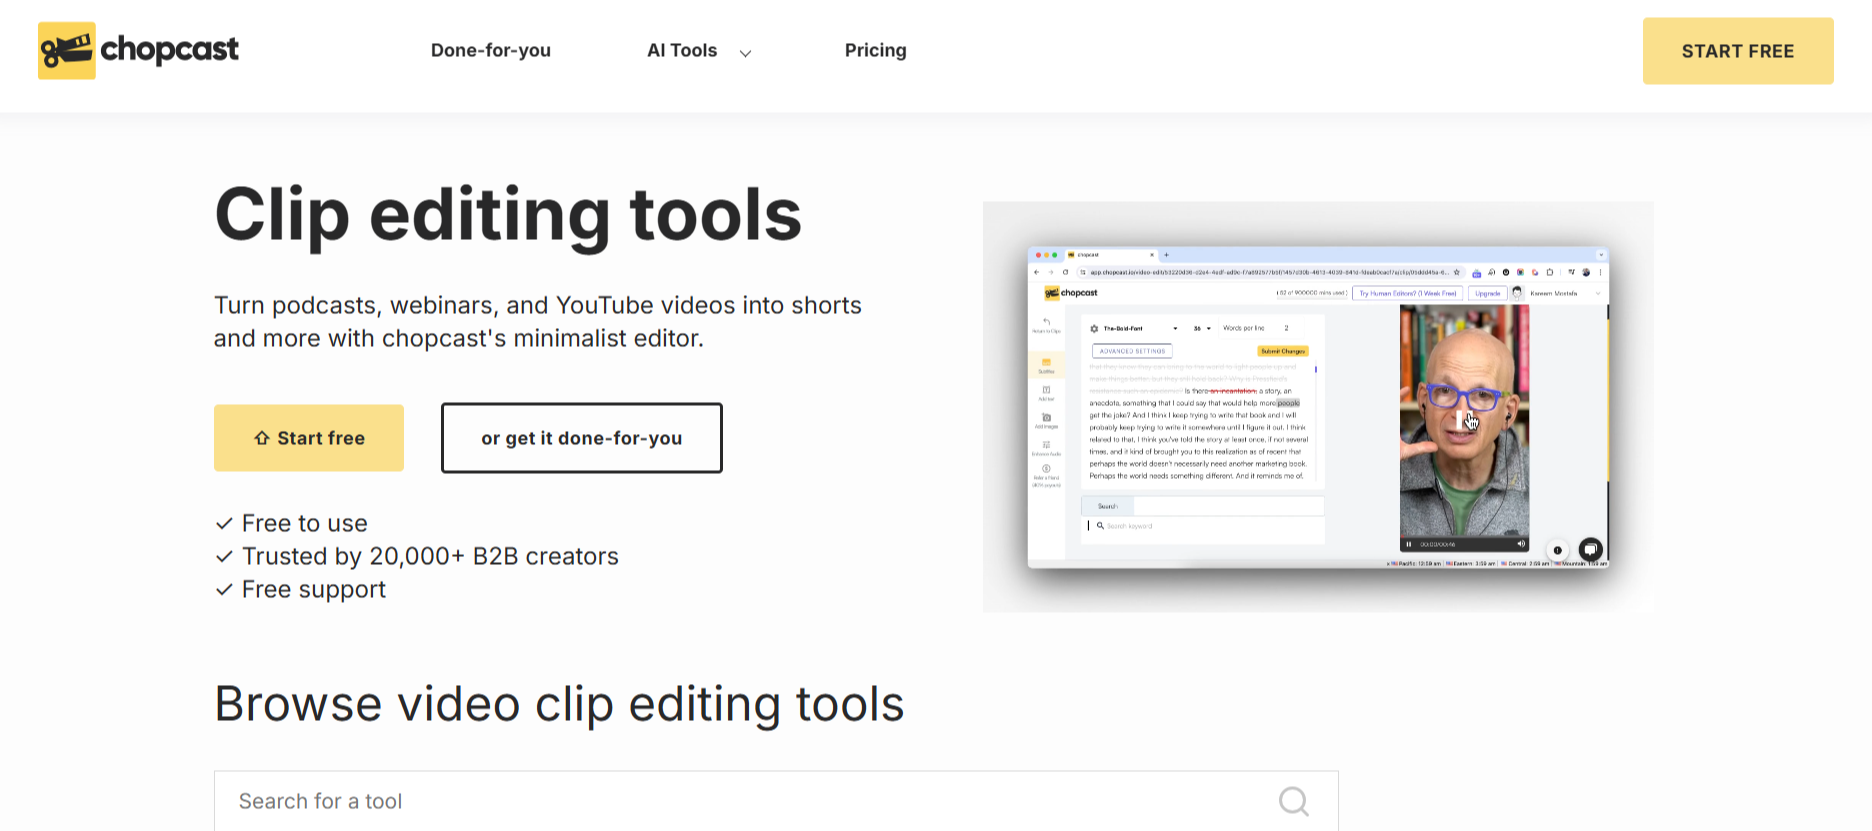1872x831 pixels.
Task: Click the 'Free to use' text
Action: click(305, 523)
